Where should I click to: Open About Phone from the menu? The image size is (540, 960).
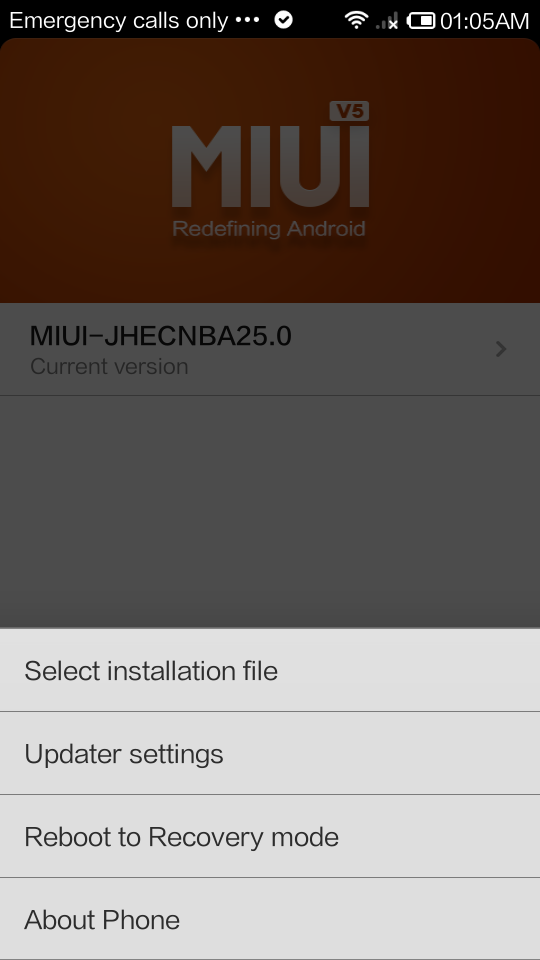pos(270,919)
